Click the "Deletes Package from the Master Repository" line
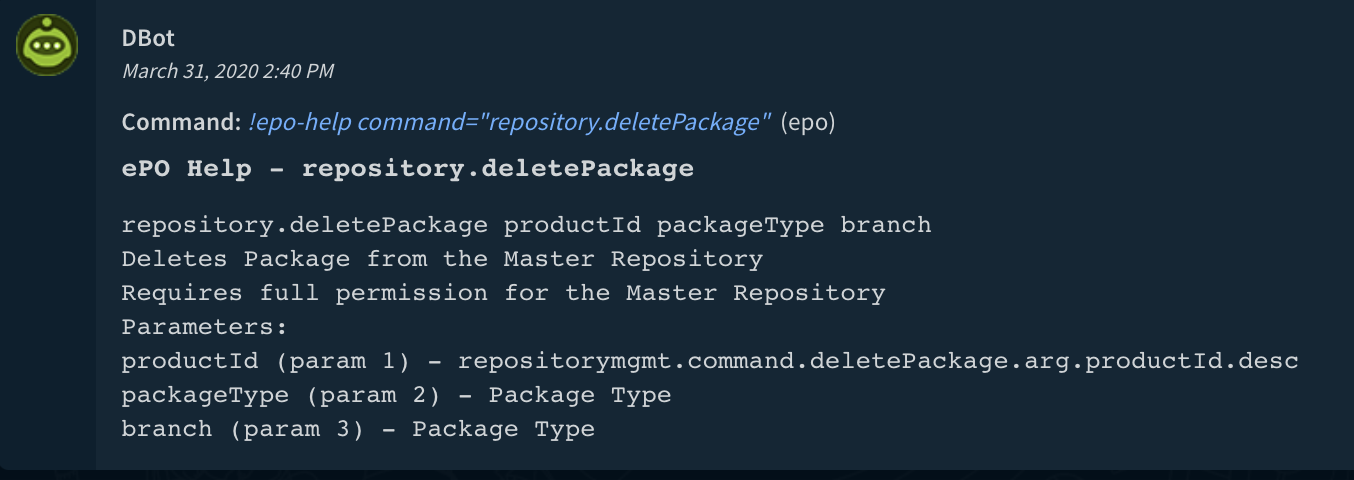 pyautogui.click(x=442, y=259)
